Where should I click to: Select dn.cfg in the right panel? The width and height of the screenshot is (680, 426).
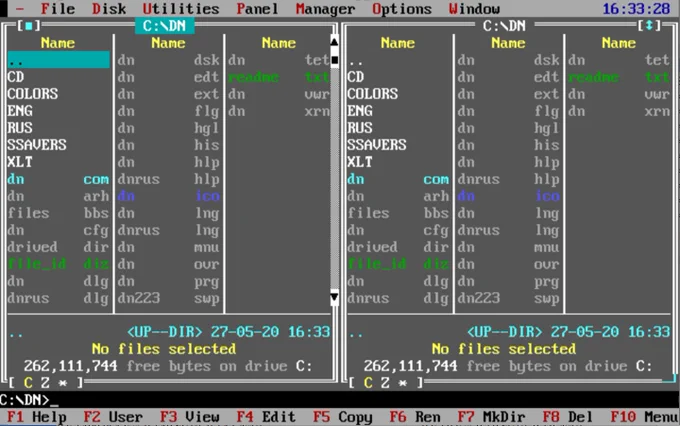(398, 230)
